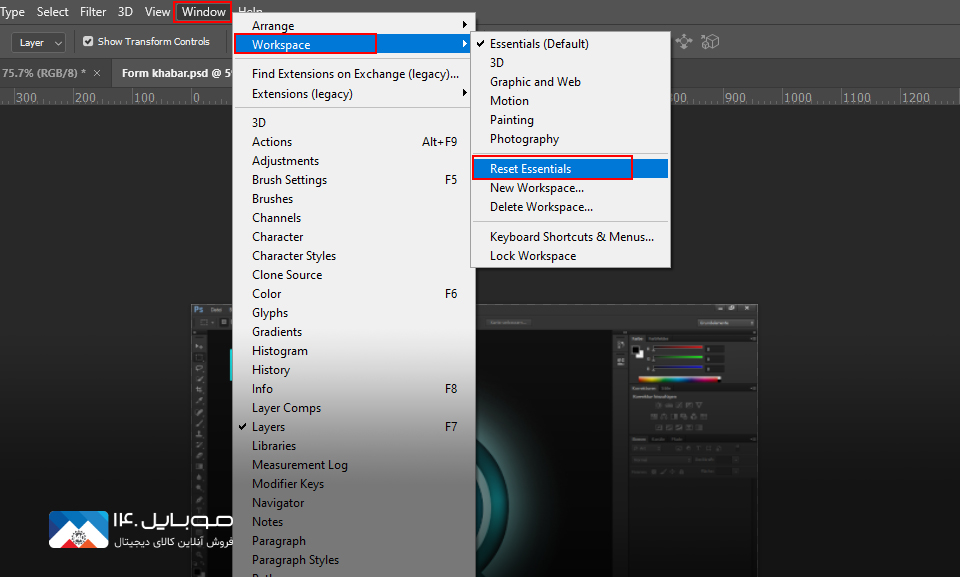Open the Type menu in the menu bar
The image size is (960, 577).
tap(12, 12)
